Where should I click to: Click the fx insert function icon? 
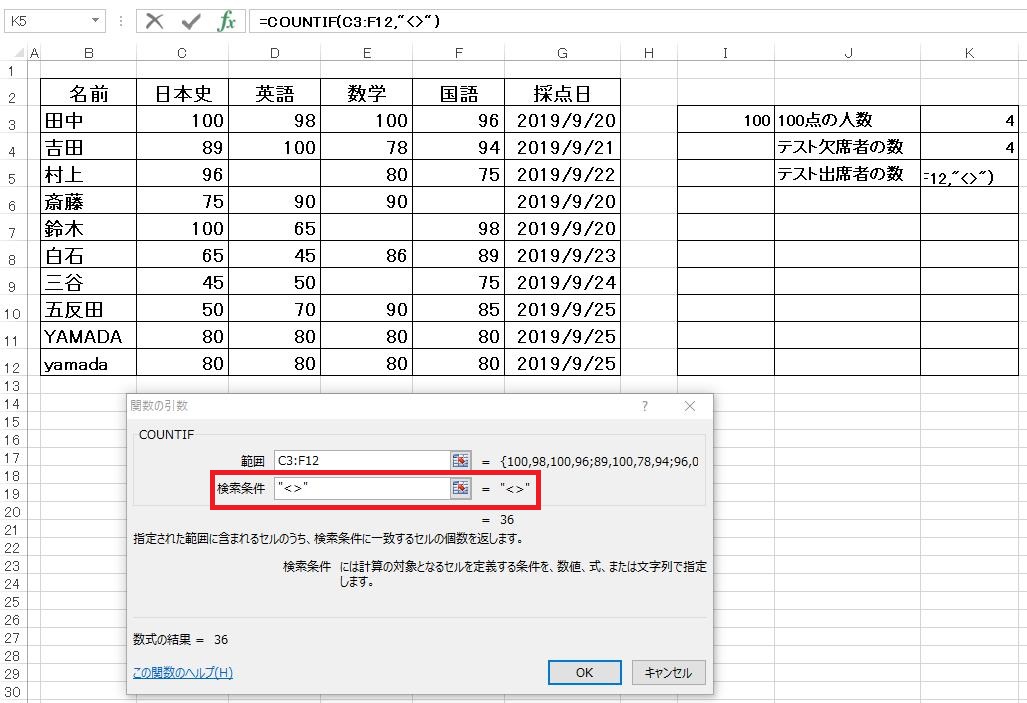pos(227,21)
